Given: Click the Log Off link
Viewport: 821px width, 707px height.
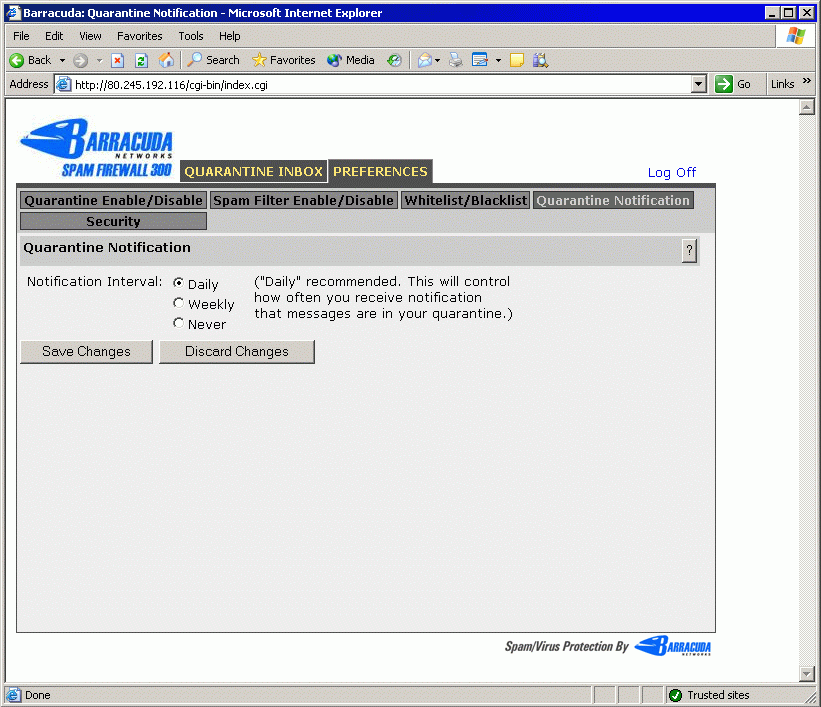Looking at the screenshot, I should click(x=671, y=172).
